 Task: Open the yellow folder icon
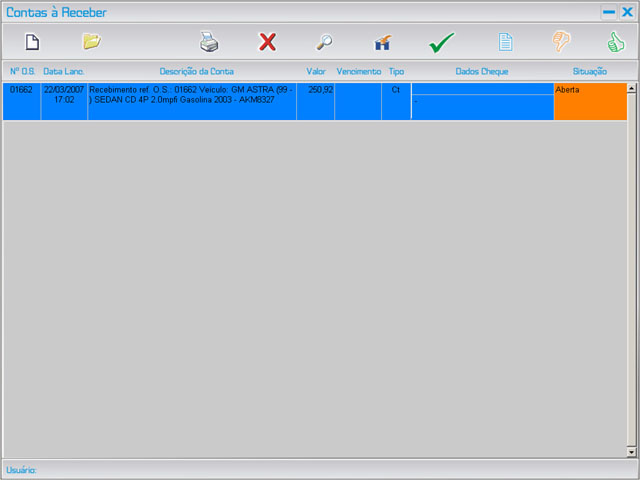pyautogui.click(x=91, y=42)
